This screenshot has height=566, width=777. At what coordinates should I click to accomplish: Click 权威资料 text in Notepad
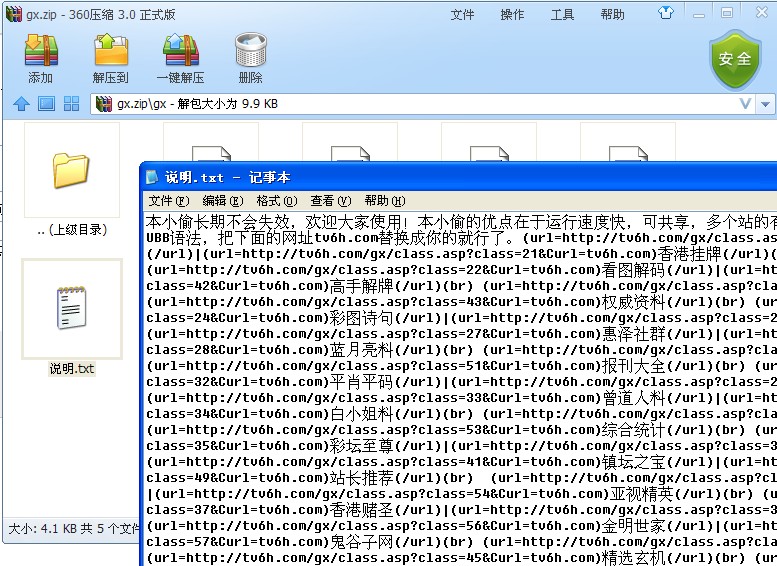click(633, 302)
